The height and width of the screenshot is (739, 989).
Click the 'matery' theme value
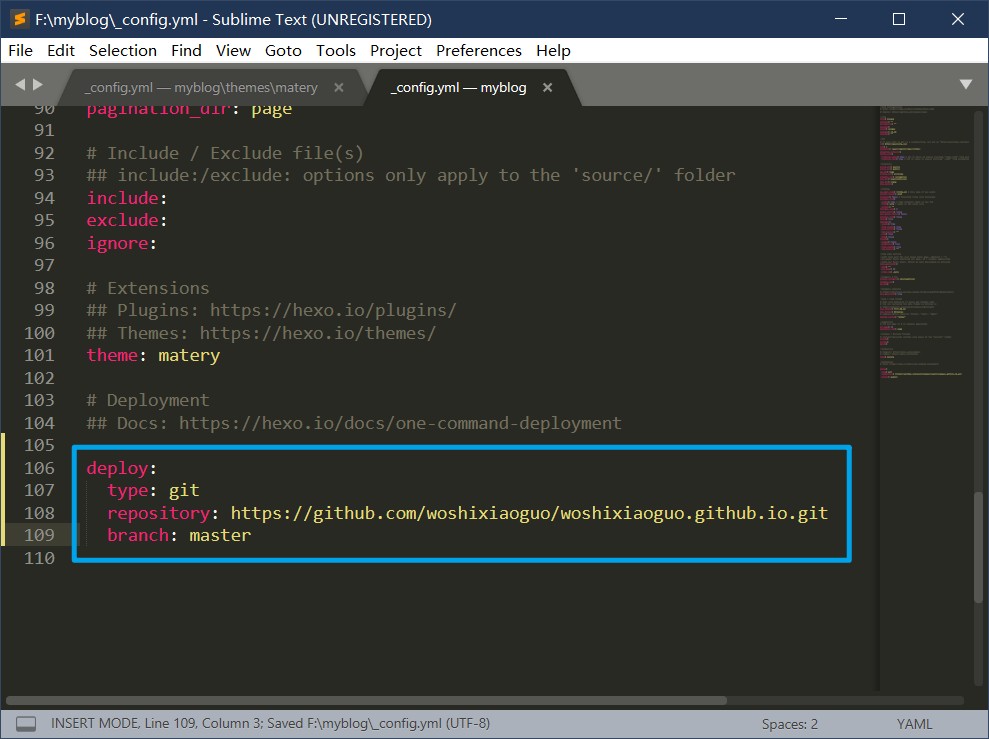click(189, 356)
